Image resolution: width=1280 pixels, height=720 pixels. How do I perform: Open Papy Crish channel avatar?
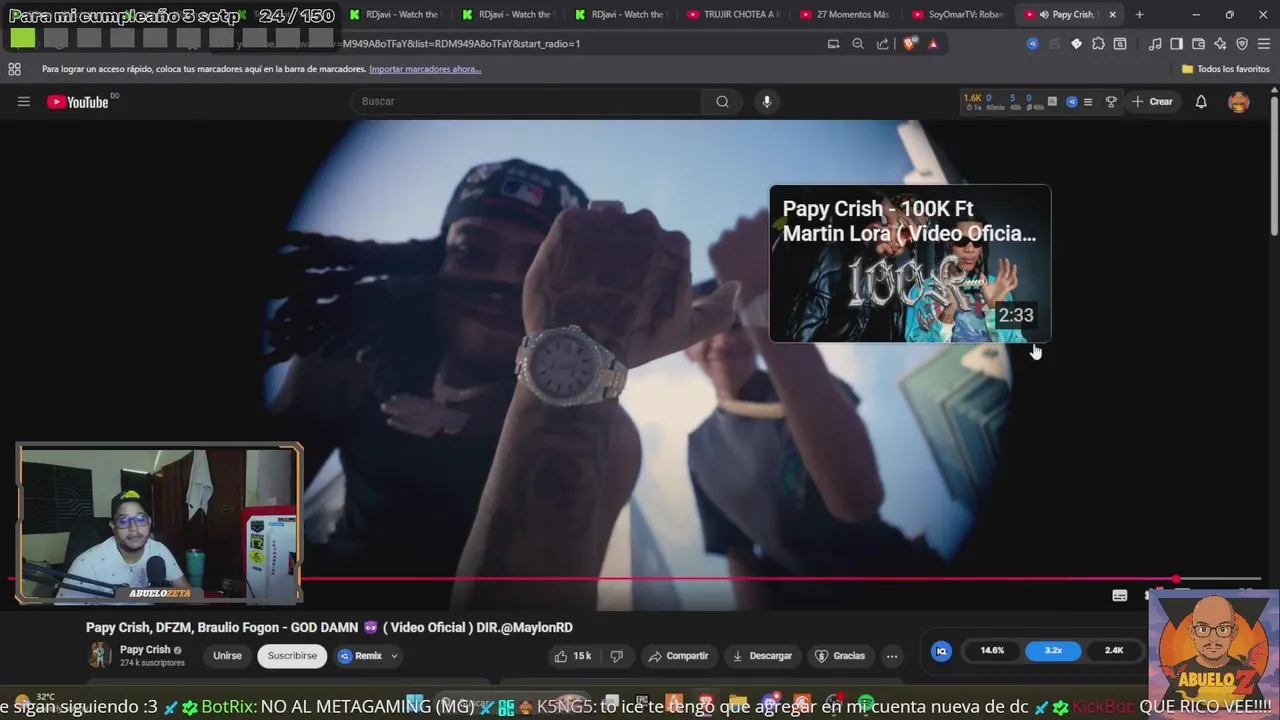click(100, 656)
